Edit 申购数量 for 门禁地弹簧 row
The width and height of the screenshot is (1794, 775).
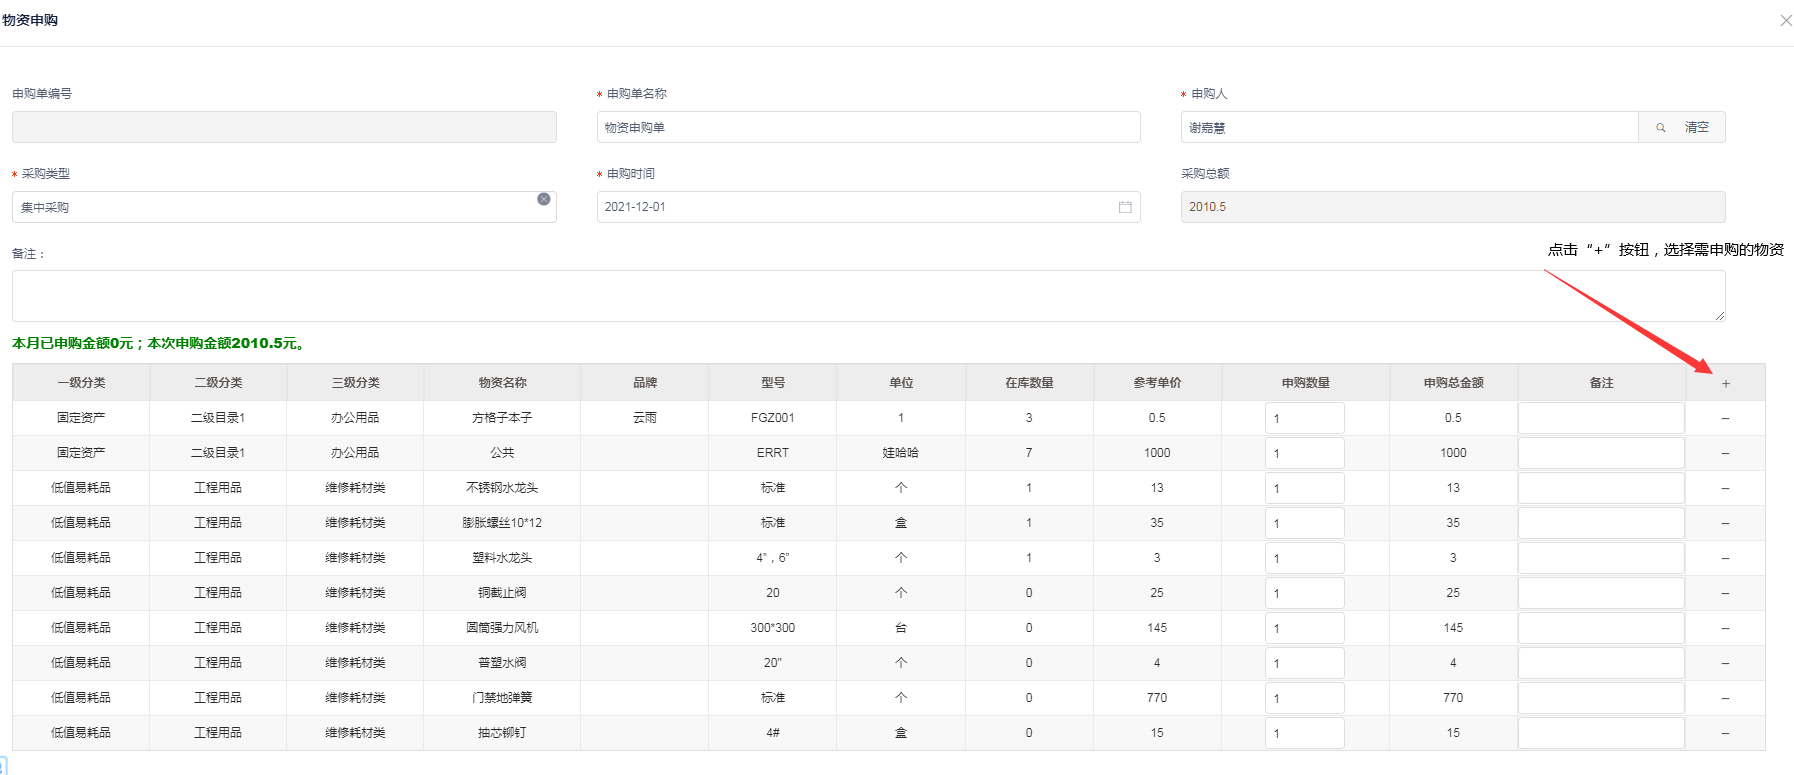(x=1305, y=698)
